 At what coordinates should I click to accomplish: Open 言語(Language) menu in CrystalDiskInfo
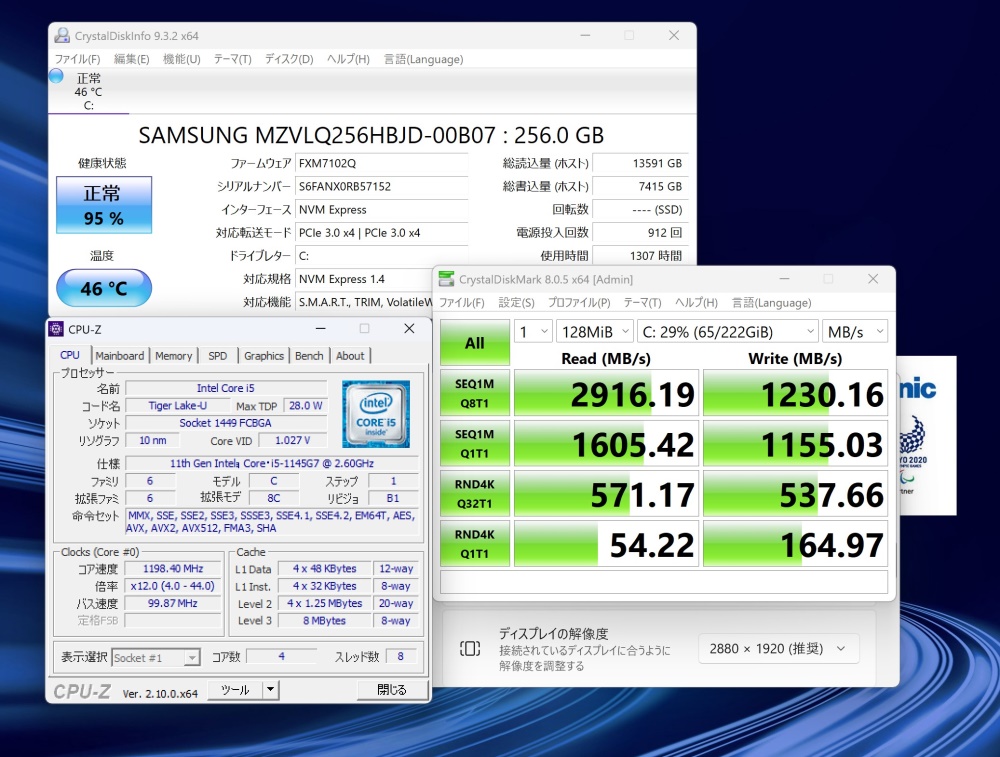(x=423, y=59)
